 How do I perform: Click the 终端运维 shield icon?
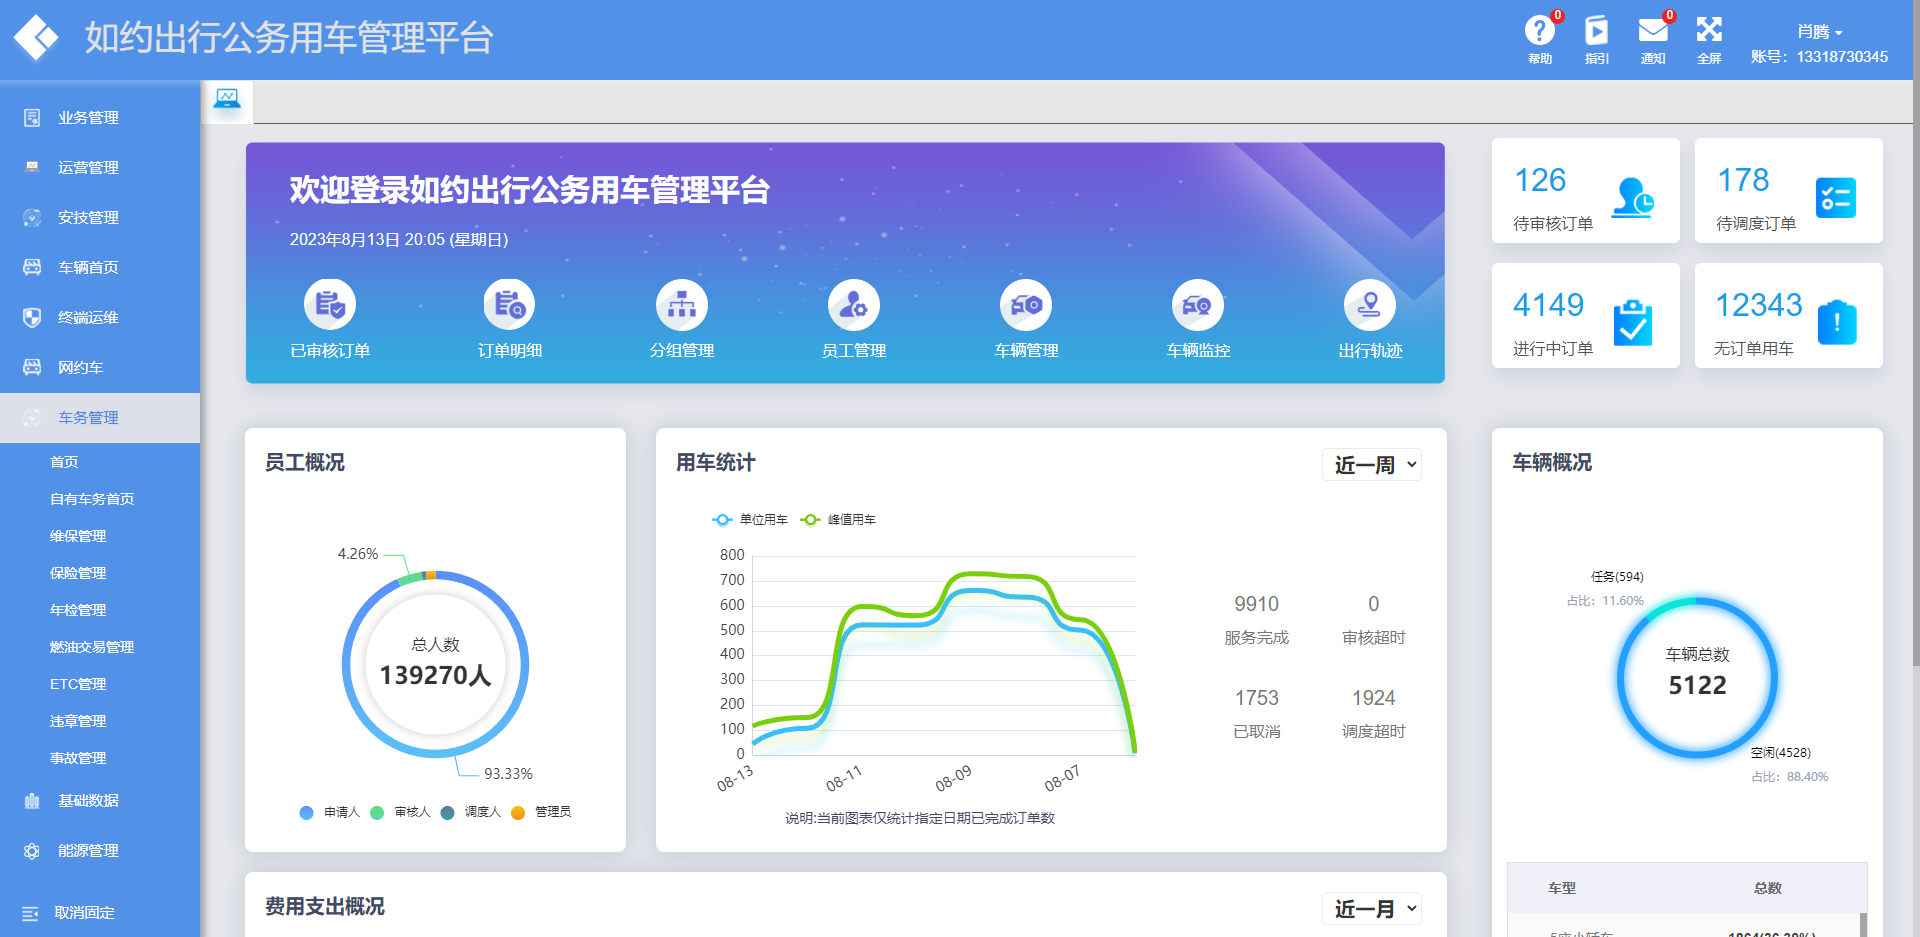click(x=32, y=317)
